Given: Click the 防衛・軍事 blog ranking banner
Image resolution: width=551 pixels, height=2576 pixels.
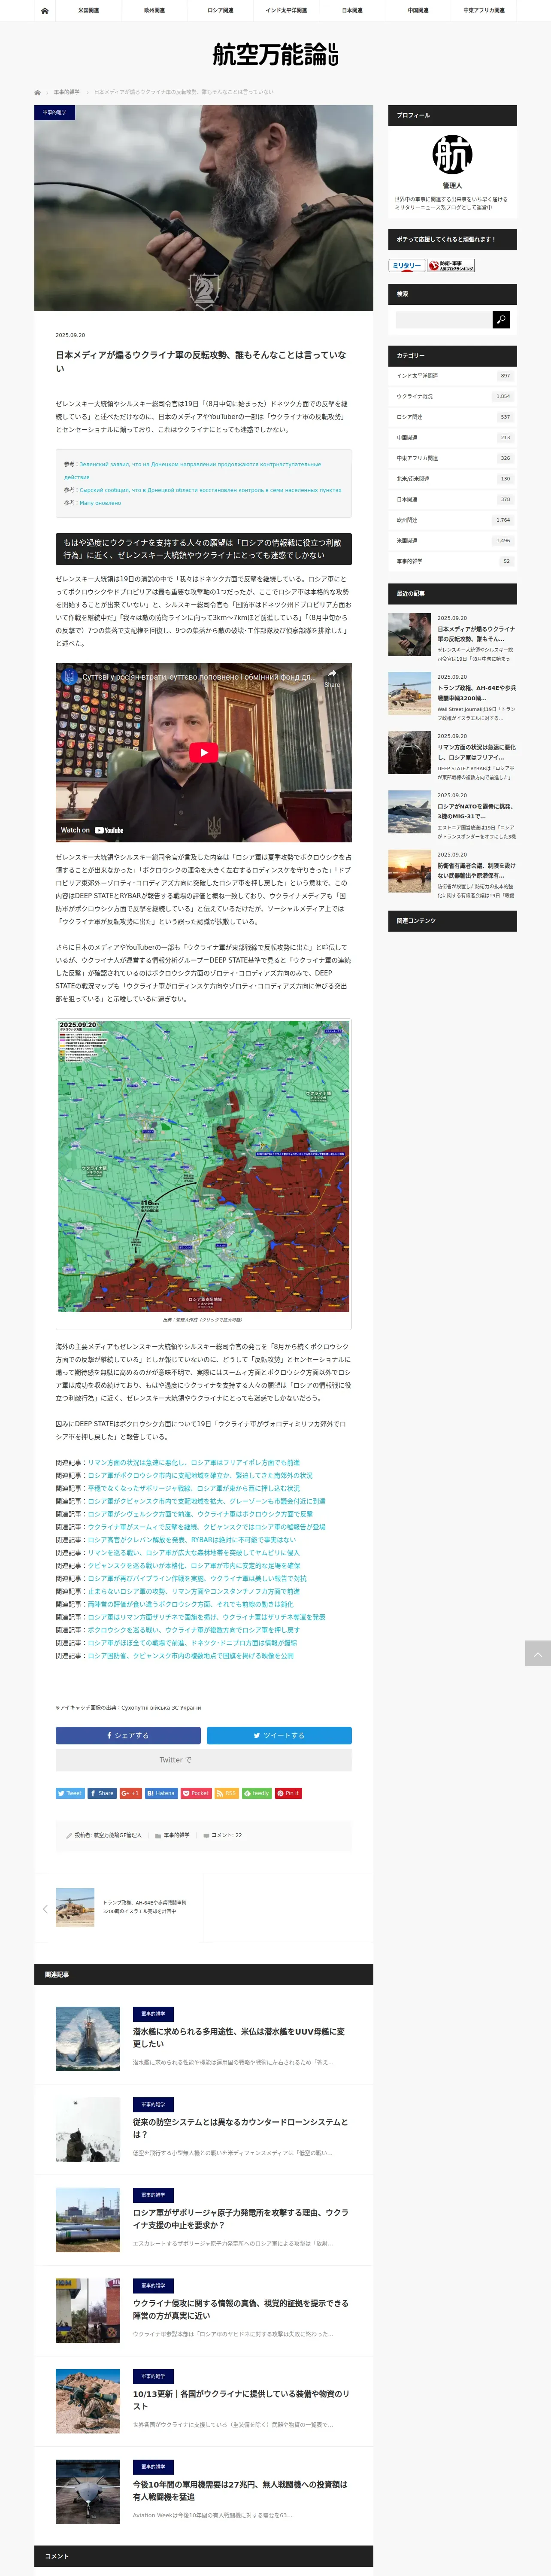Looking at the screenshot, I should point(451,266).
